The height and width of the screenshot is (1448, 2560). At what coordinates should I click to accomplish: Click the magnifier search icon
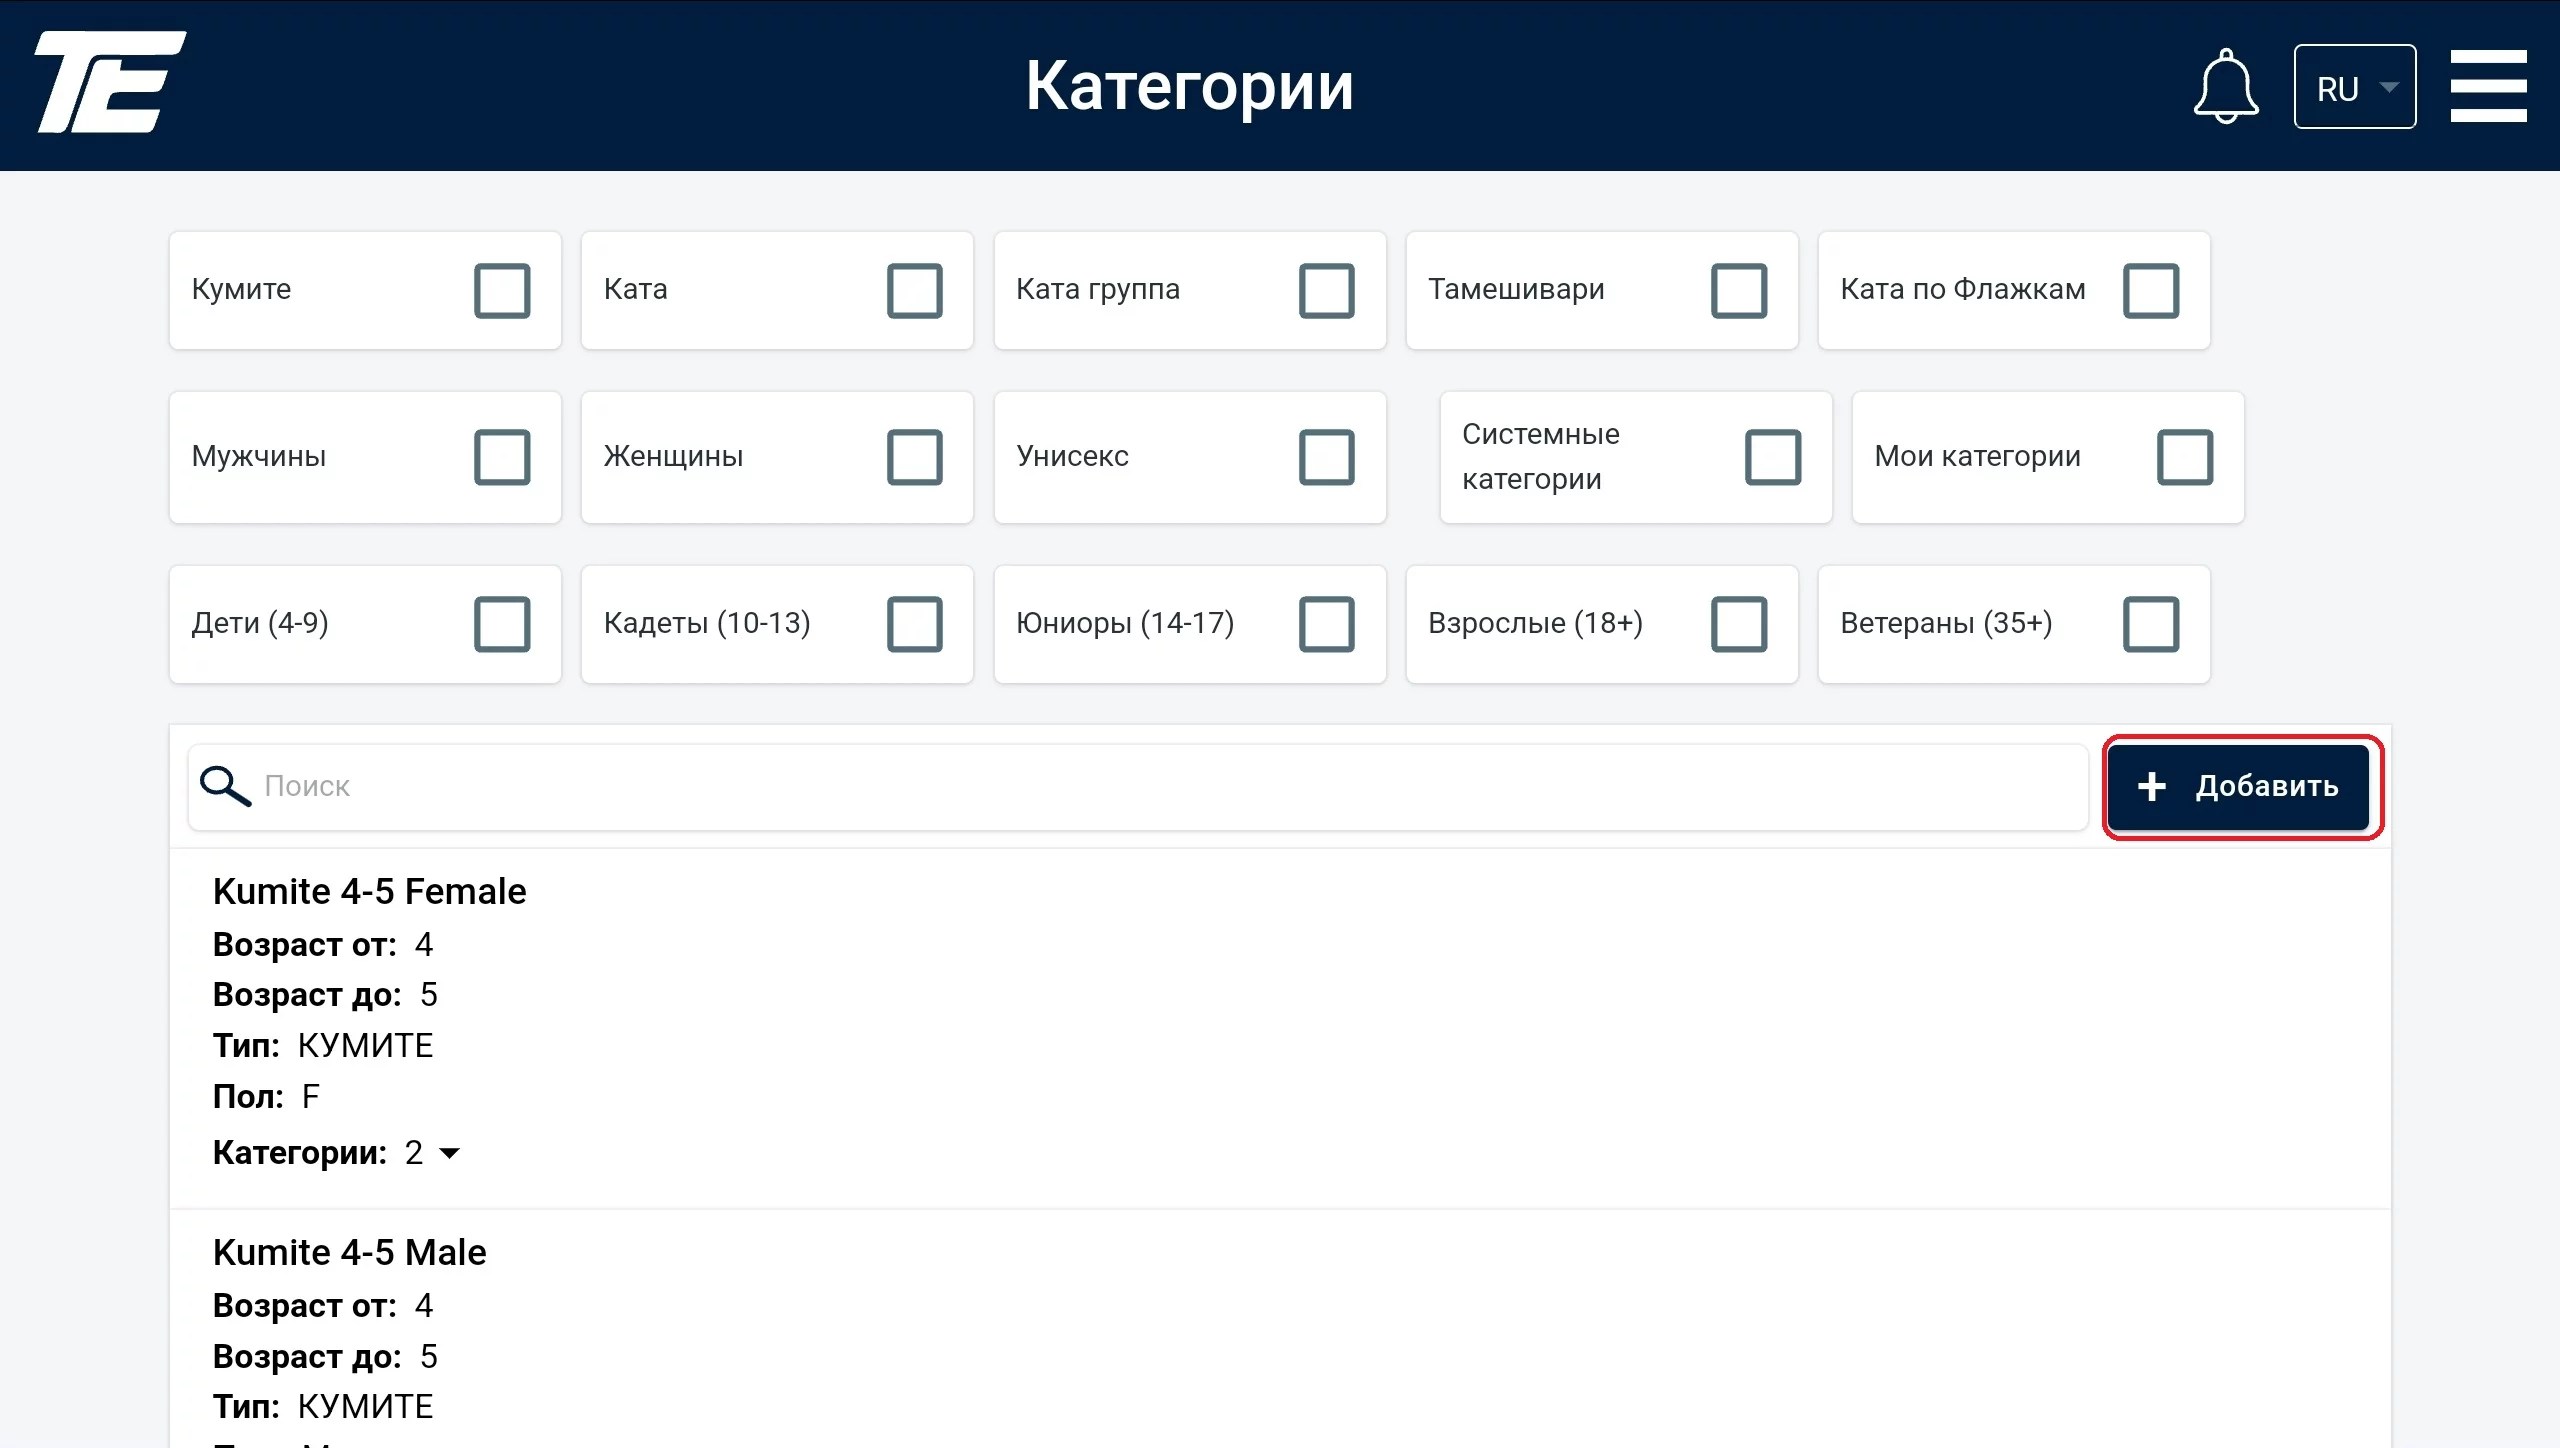point(225,786)
